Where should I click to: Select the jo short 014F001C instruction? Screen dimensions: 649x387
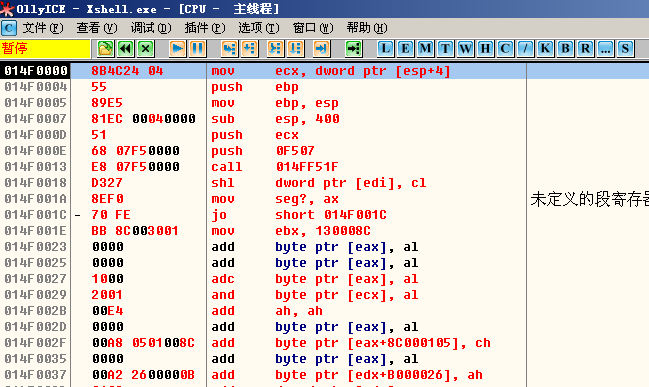[x=299, y=215]
